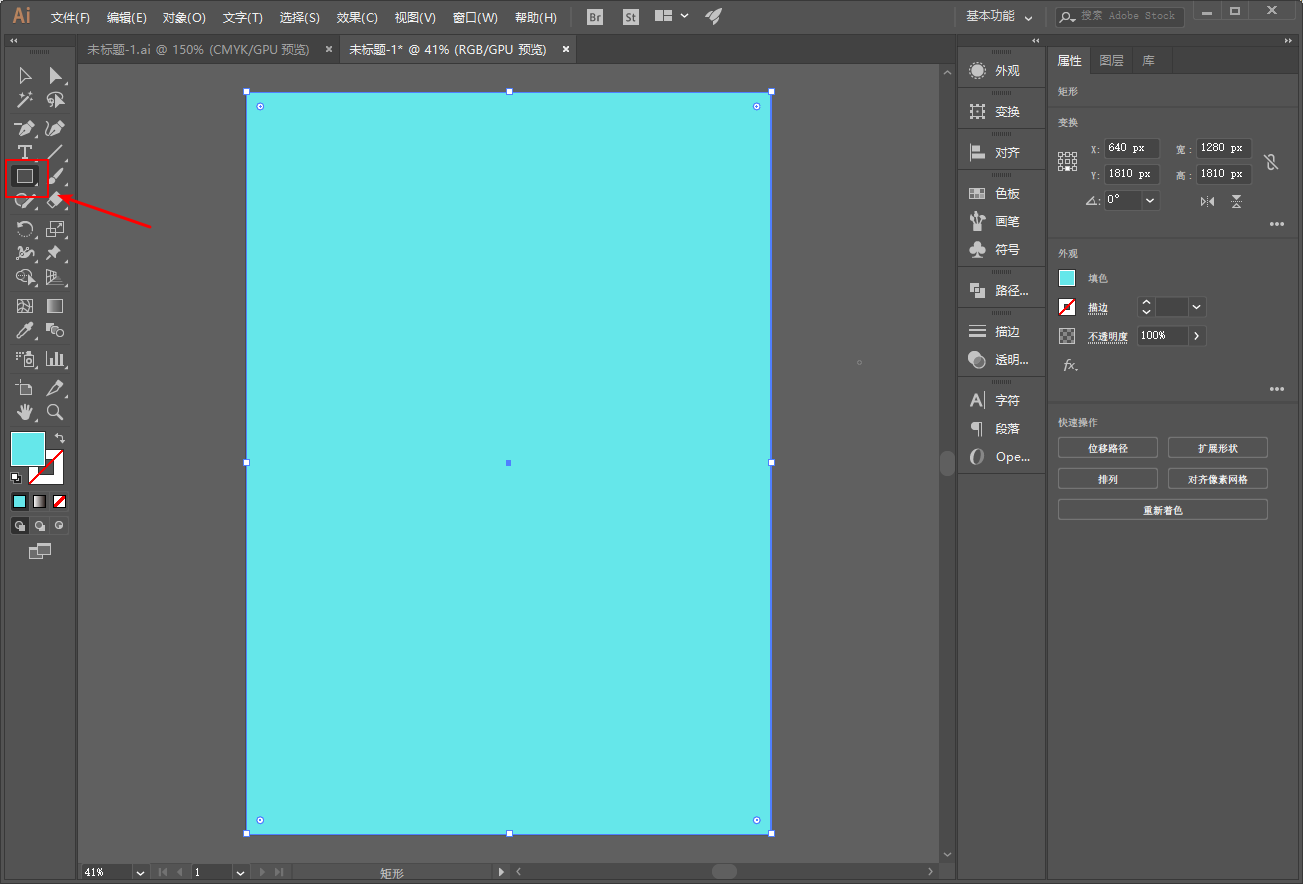1303x884 pixels.
Task: Select the Magic Wand tool
Action: tap(25, 100)
